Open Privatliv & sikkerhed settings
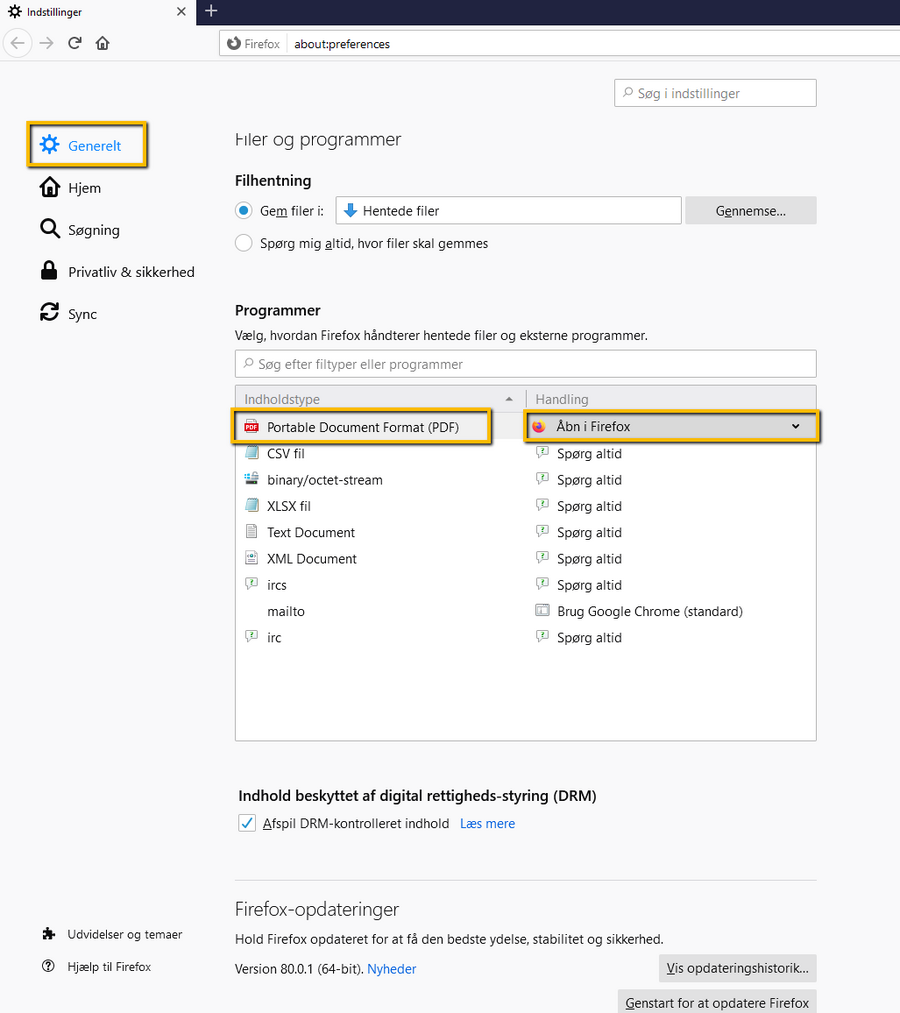 tap(117, 272)
